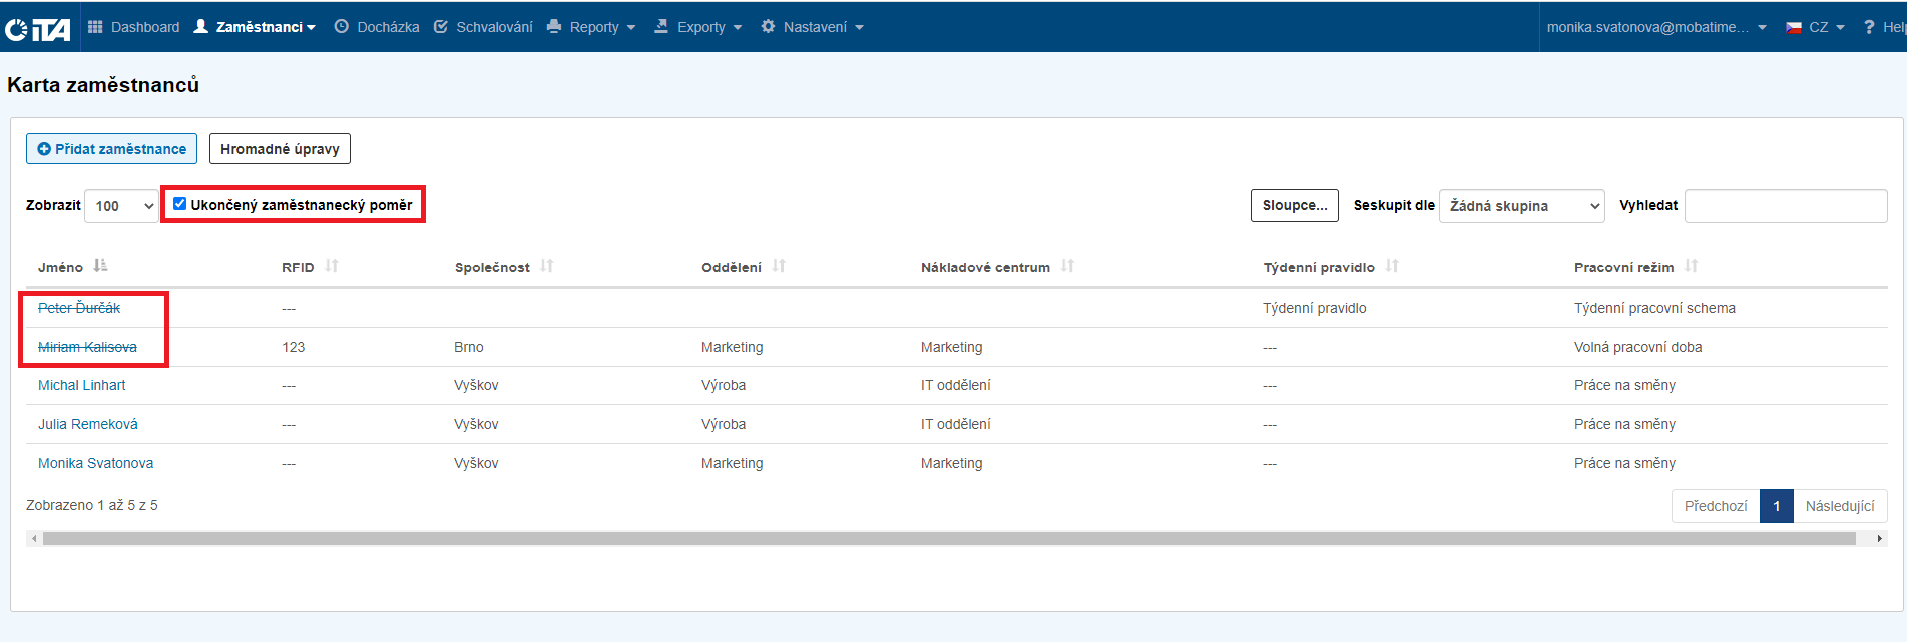Click the horizontal scrollbar under the table
This screenshot has width=1907, height=642.
coord(948,538)
